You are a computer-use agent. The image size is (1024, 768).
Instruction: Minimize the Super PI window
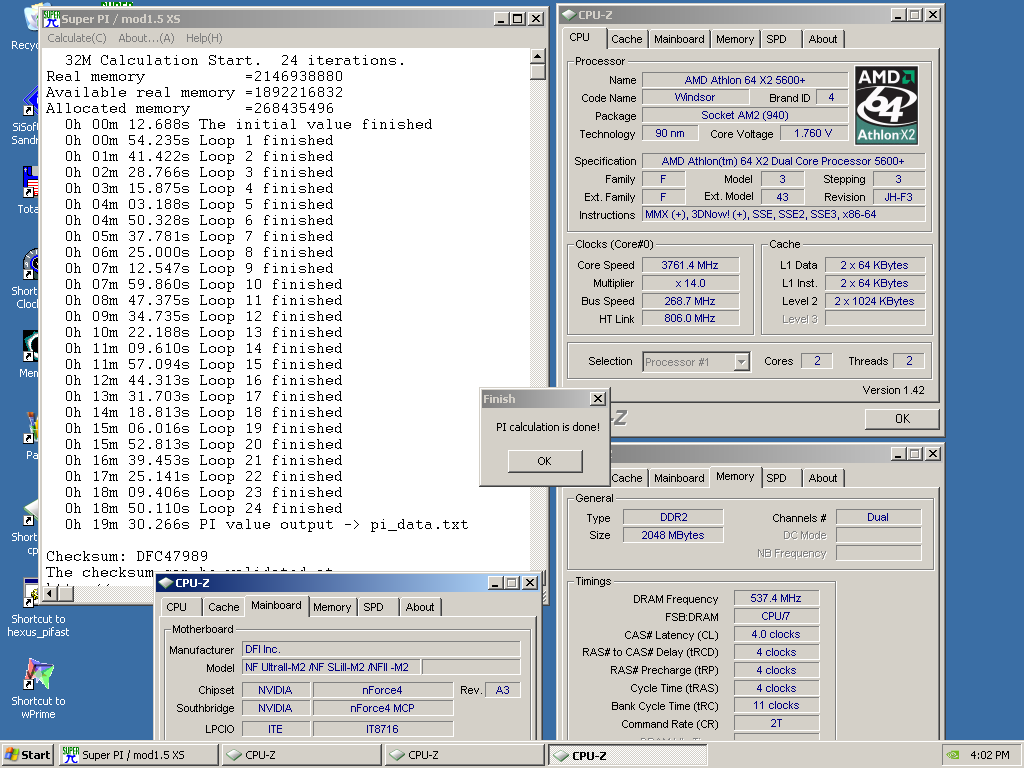coord(501,19)
